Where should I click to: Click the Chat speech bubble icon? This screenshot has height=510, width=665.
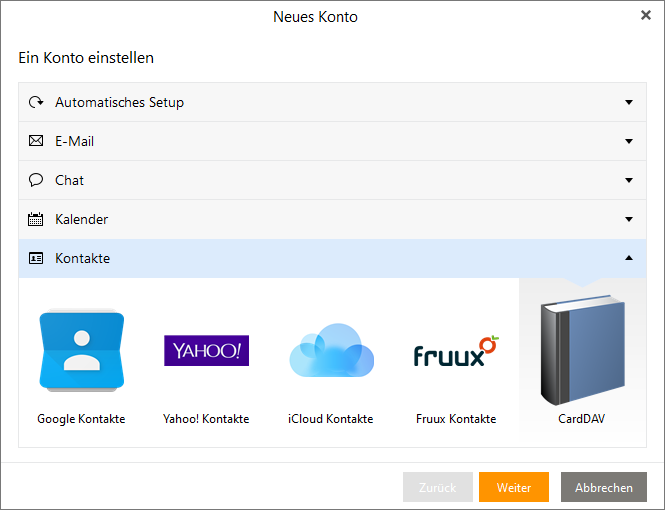[x=36, y=180]
